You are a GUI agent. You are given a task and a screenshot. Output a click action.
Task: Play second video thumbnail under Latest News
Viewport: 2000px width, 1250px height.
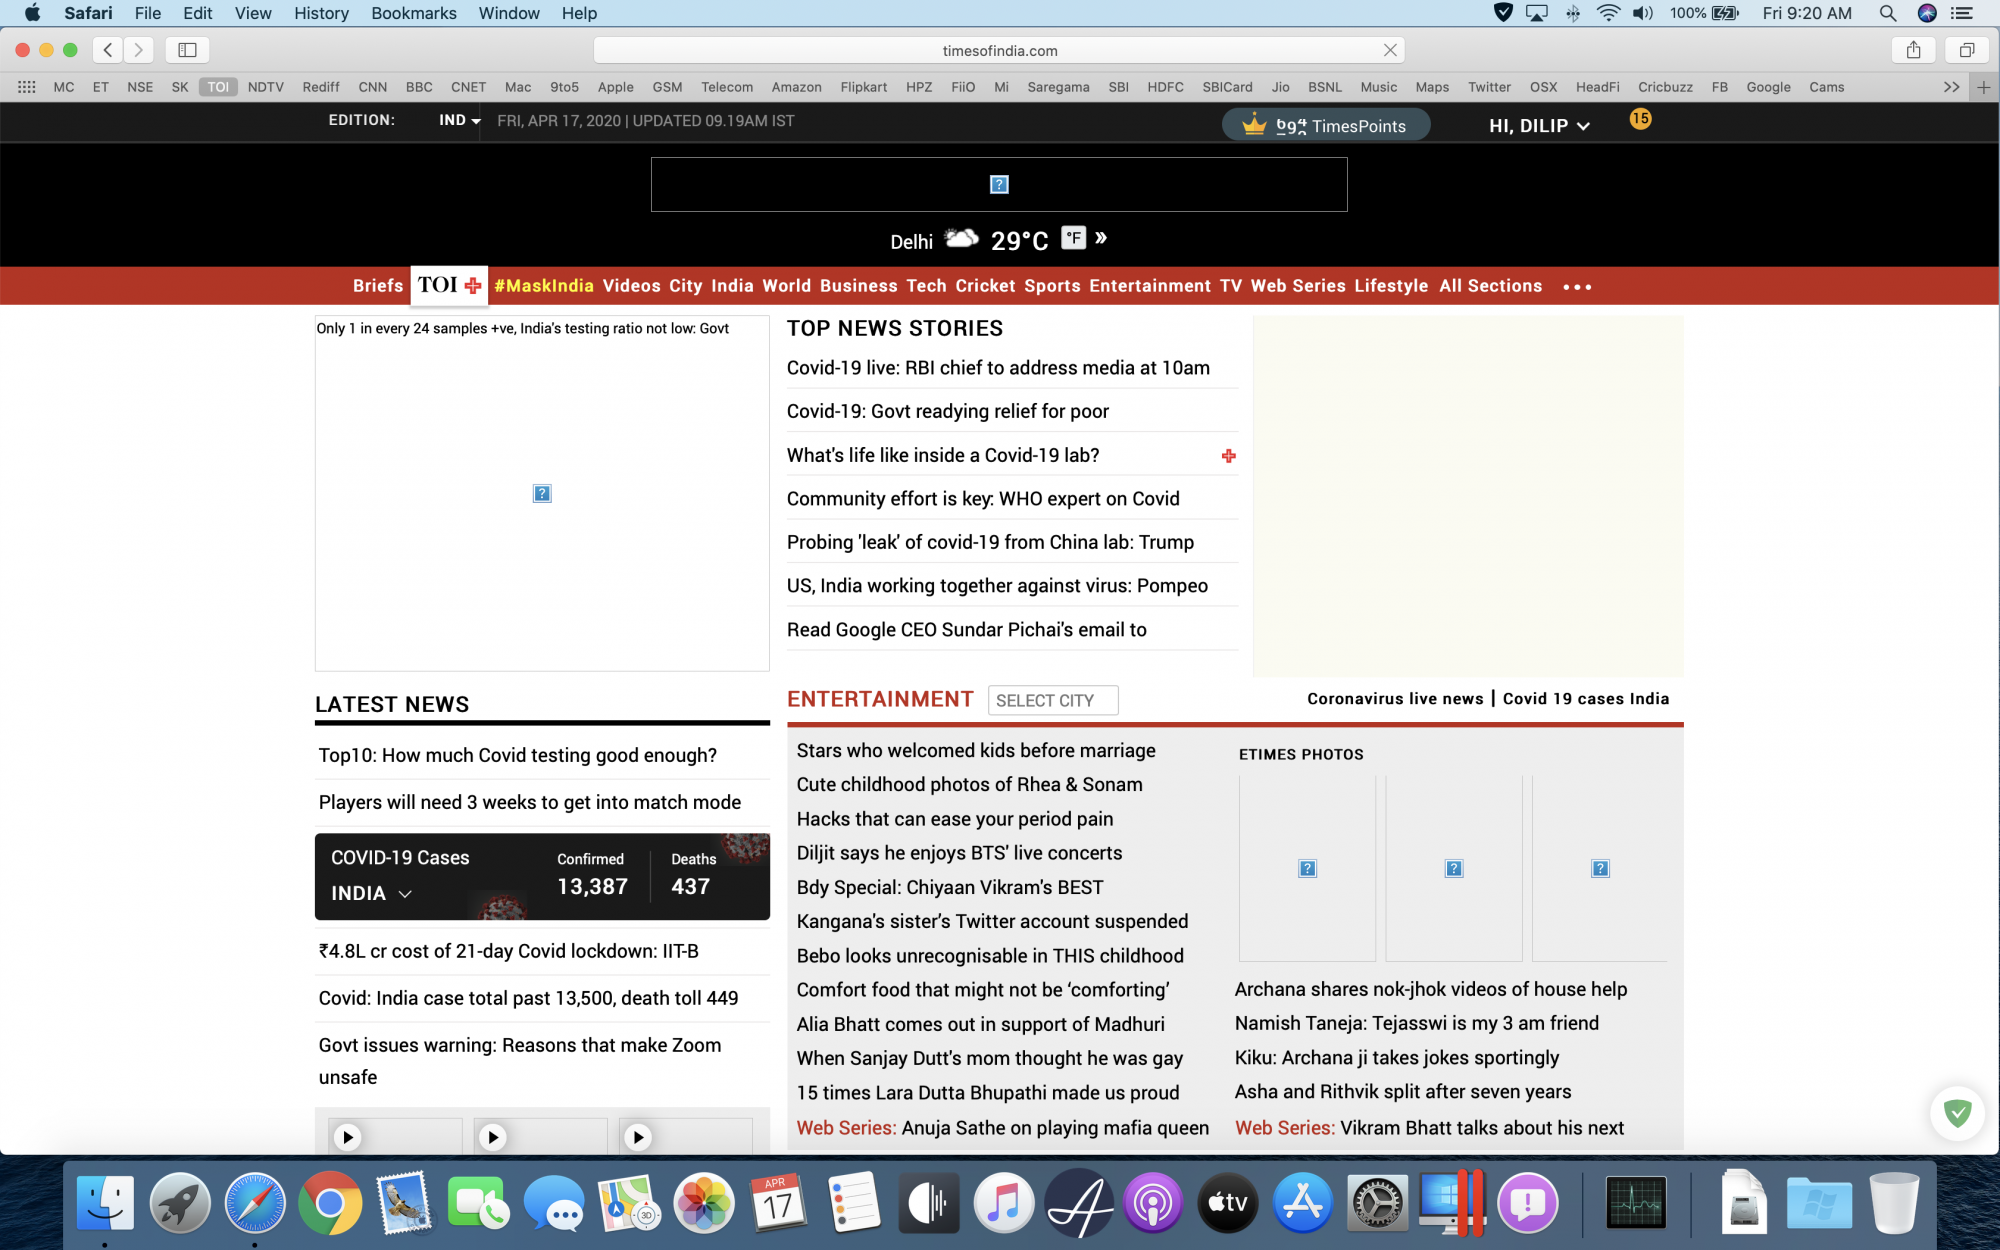[x=492, y=1137]
